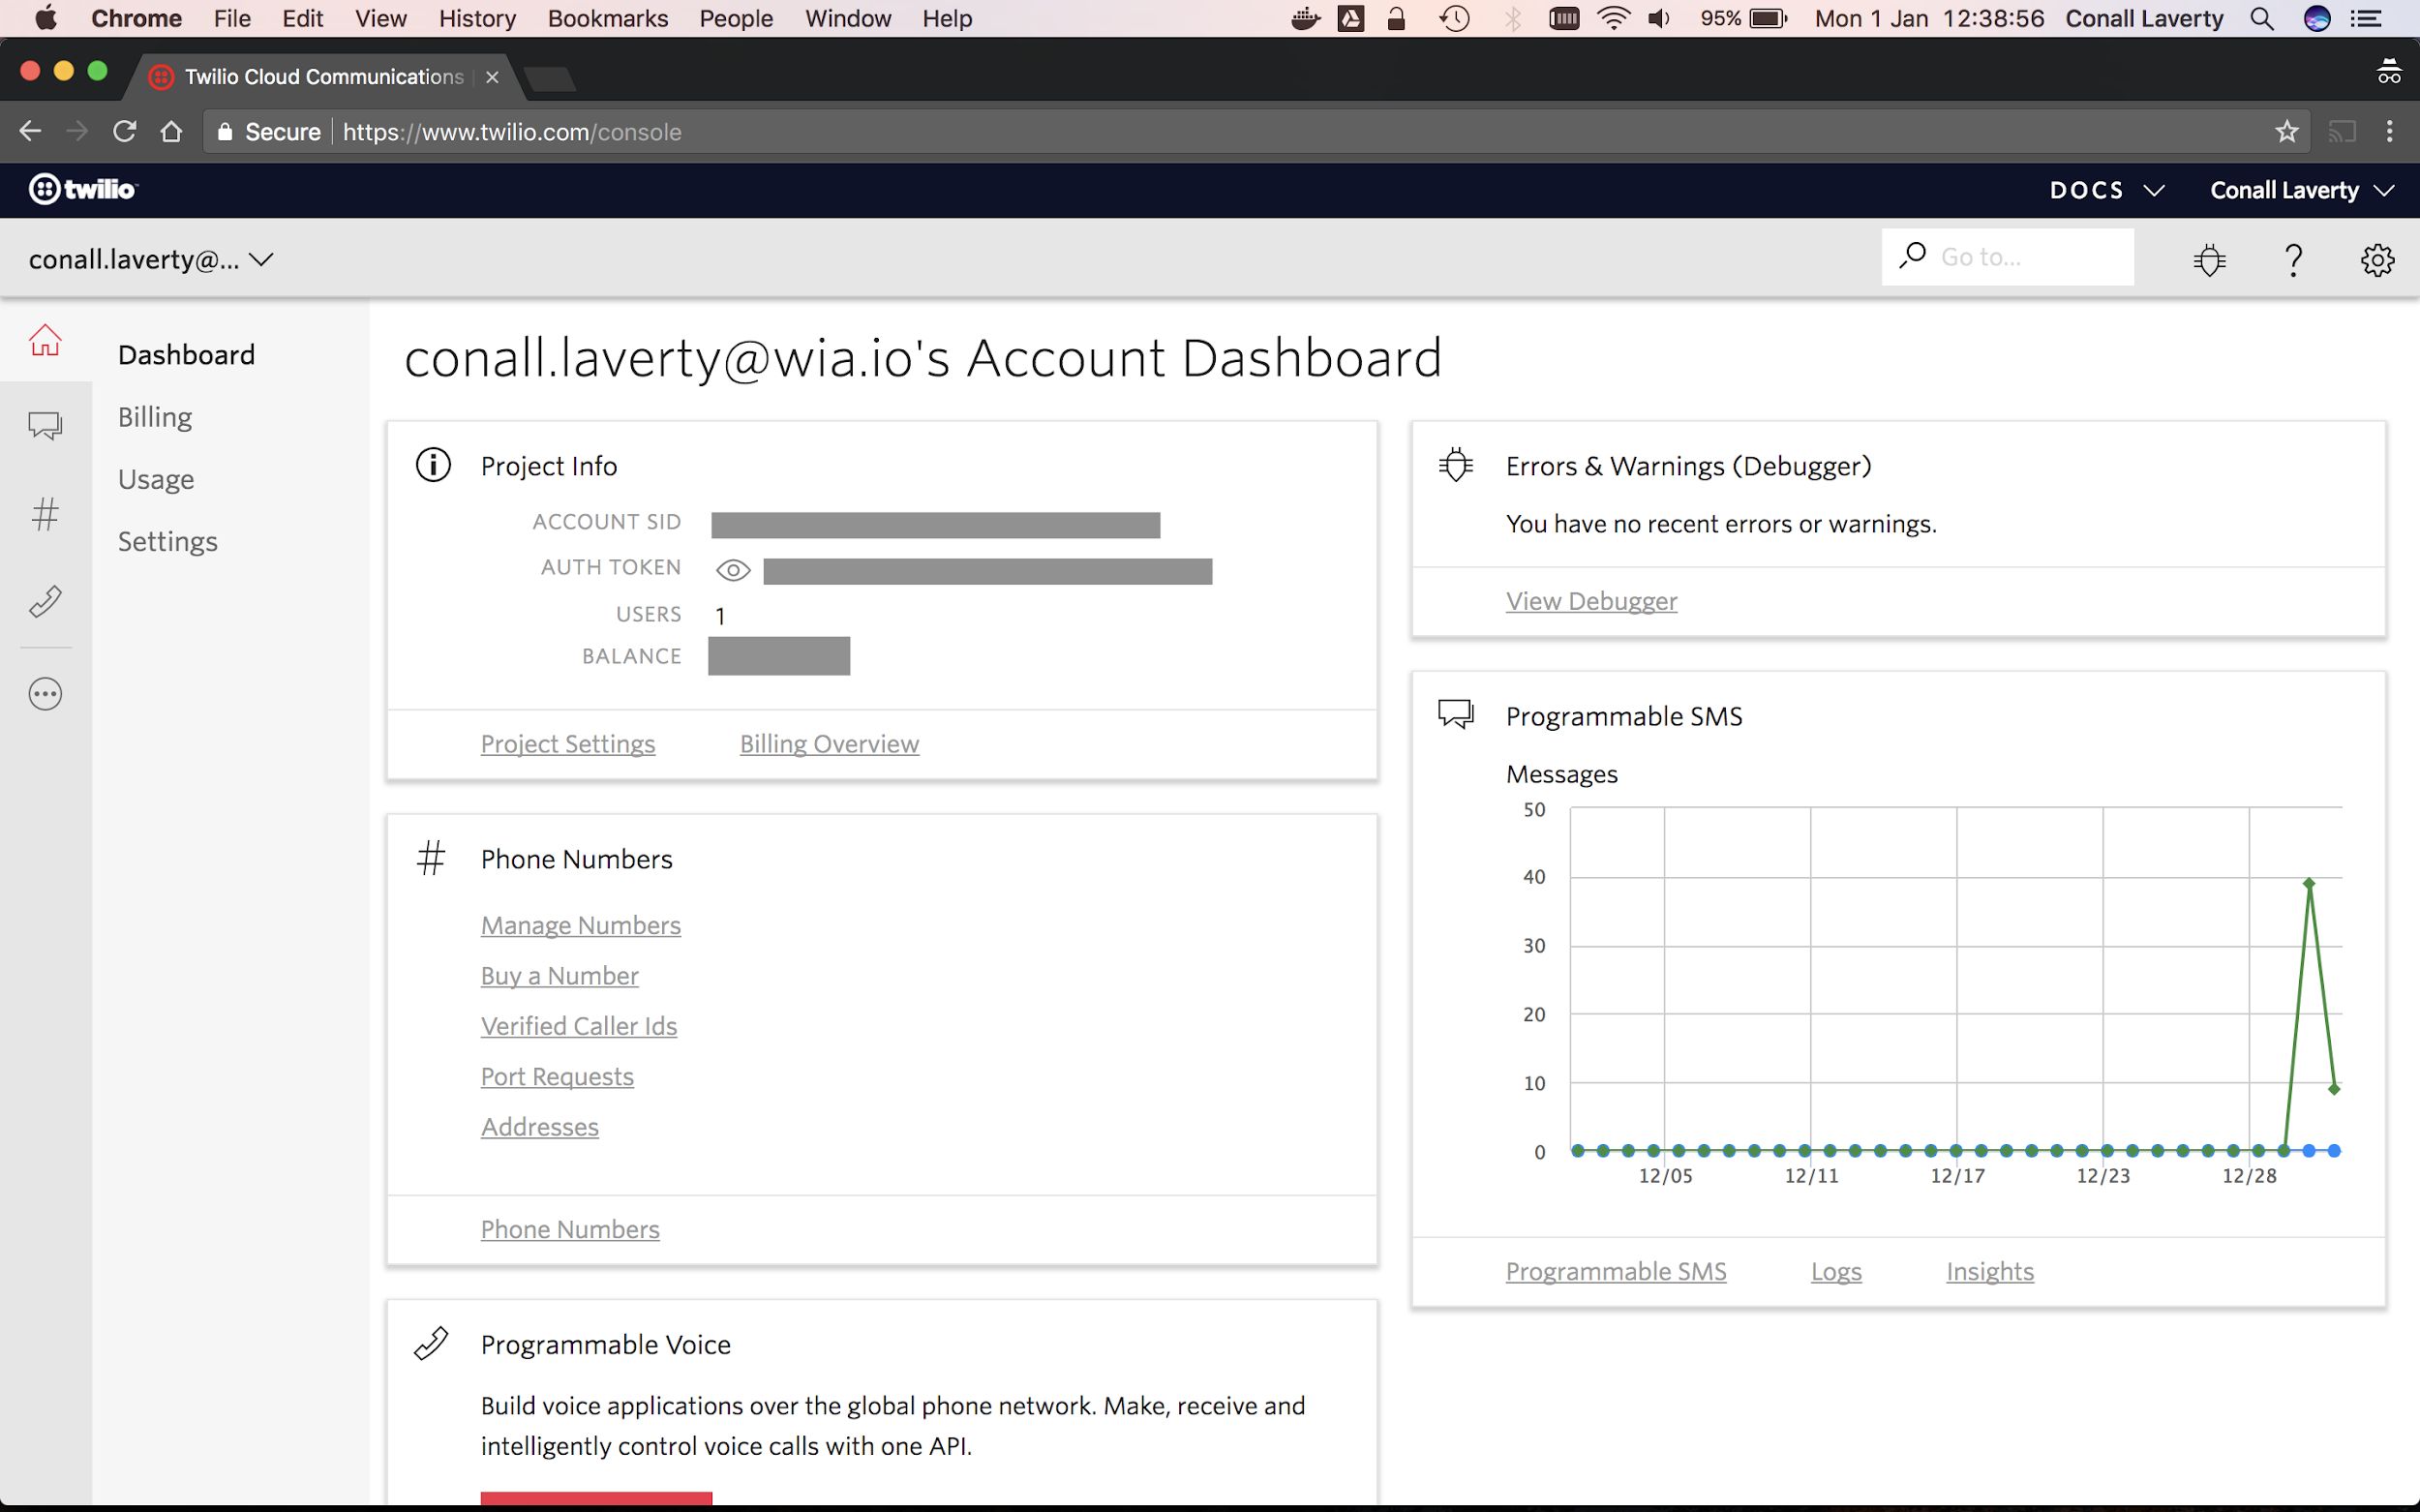Open the Home dashboard sidebar icon
2420x1512 pixels.
(x=45, y=341)
